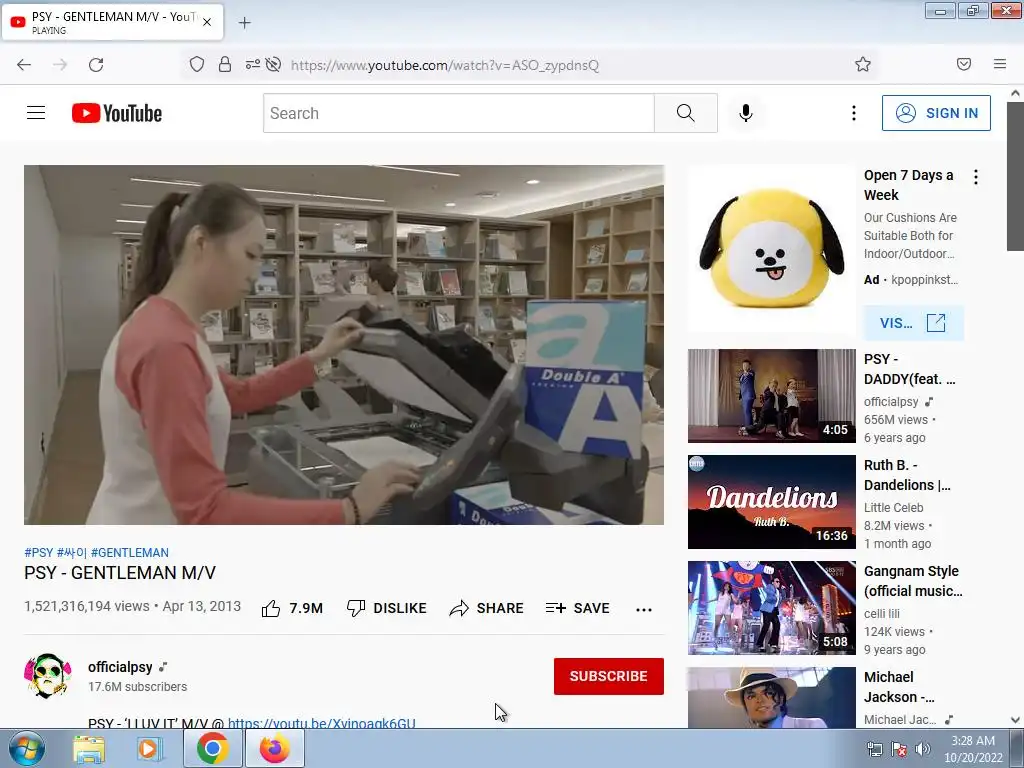Close the PSY - GENTLEMAN tab
This screenshot has width=1024, height=768.
tap(207, 22)
